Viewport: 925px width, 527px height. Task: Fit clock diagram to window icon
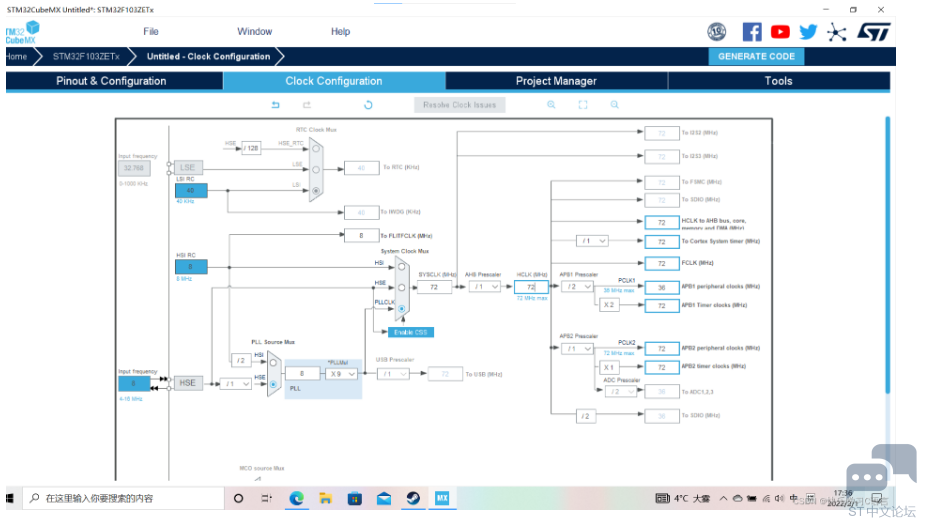583,104
